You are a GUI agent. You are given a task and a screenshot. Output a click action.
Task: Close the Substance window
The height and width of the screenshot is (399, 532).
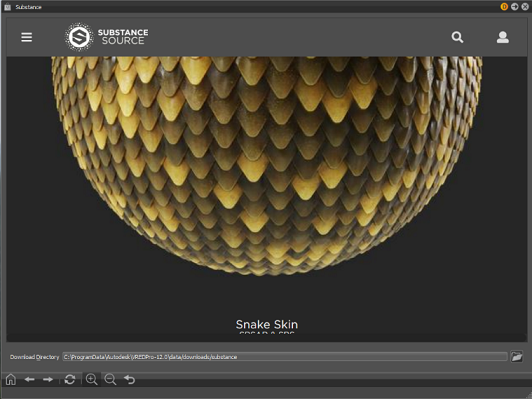pos(525,6)
